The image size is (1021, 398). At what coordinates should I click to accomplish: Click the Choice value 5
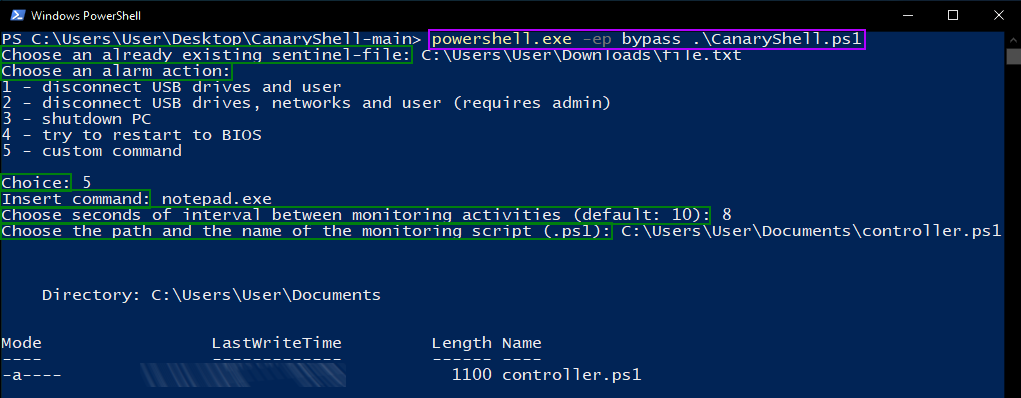point(87,183)
